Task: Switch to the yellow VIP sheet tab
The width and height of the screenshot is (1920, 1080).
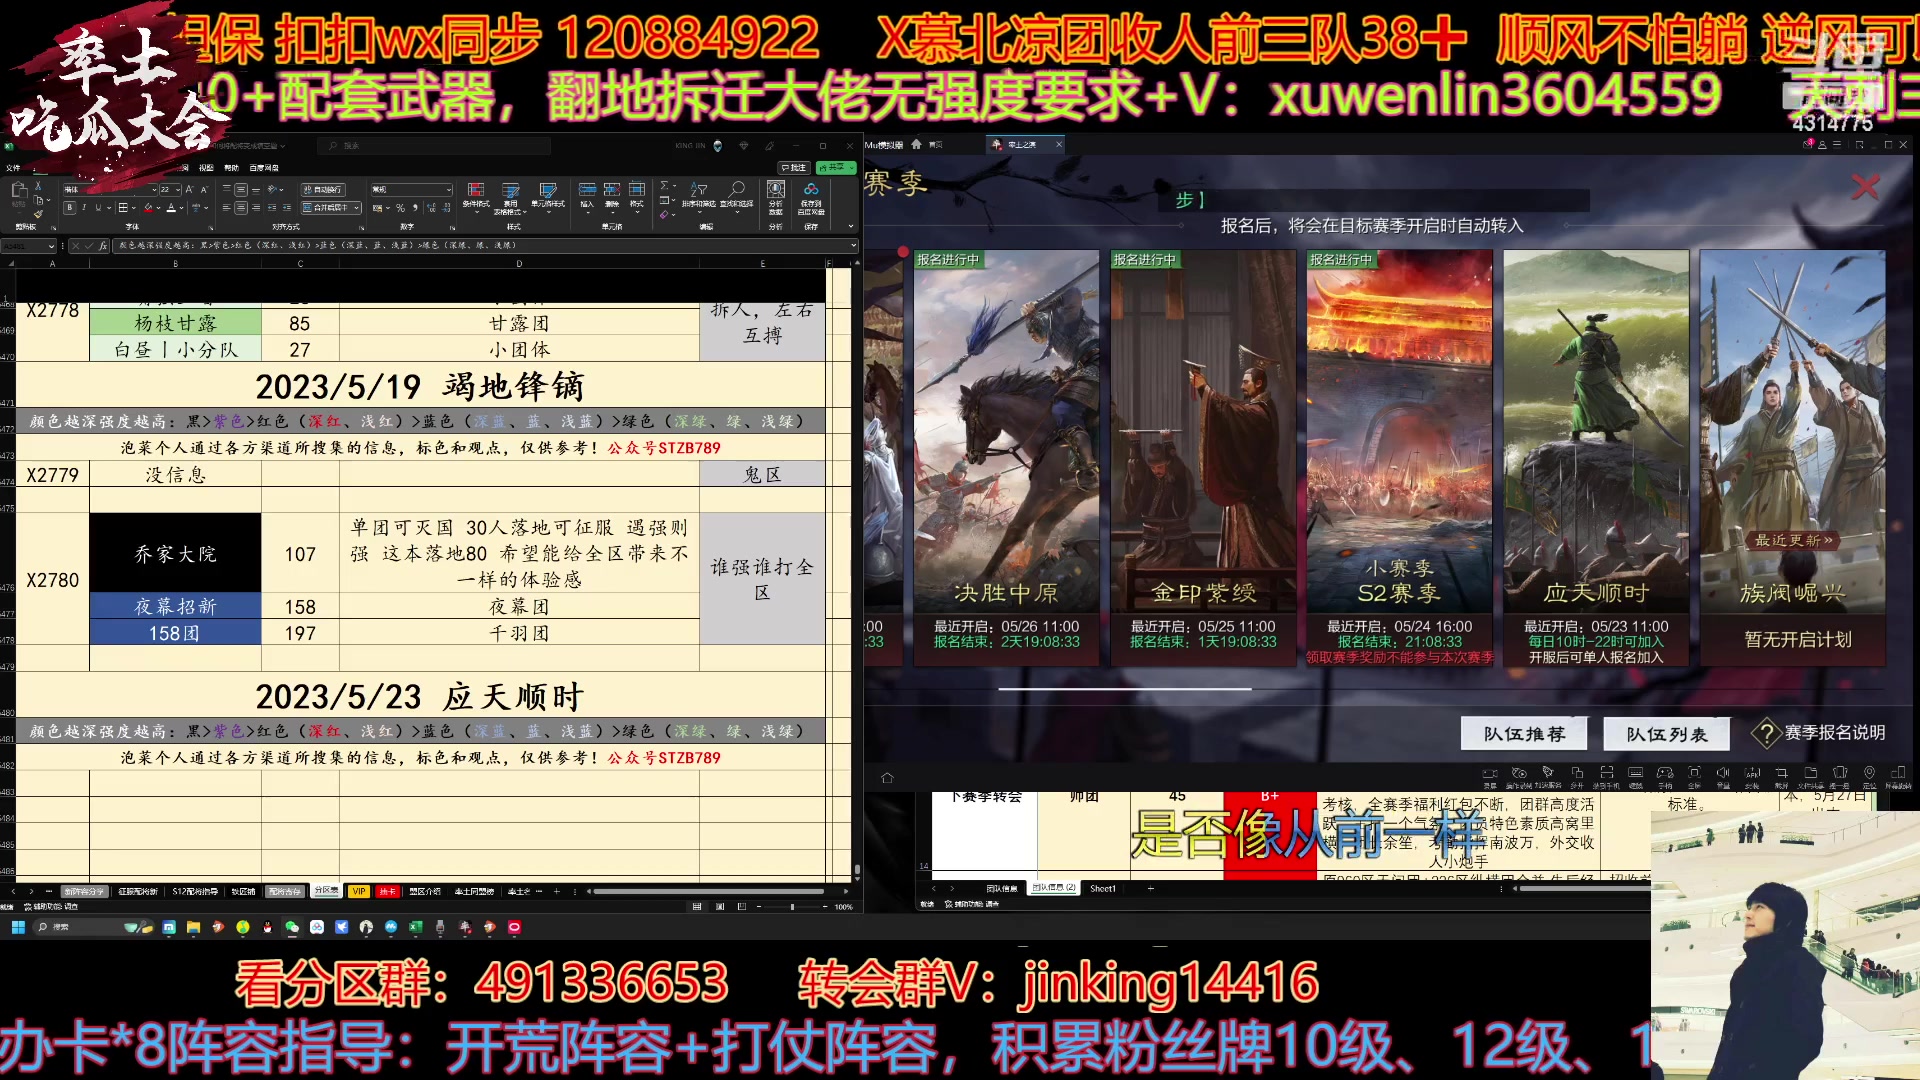Action: tap(359, 891)
